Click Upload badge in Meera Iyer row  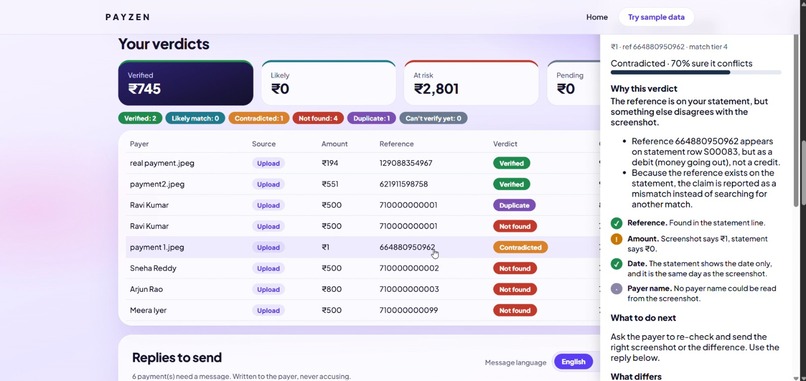coord(268,311)
